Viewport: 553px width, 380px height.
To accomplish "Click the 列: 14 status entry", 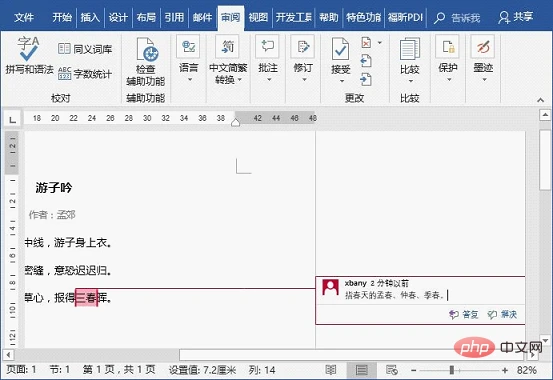I will 262,370.
